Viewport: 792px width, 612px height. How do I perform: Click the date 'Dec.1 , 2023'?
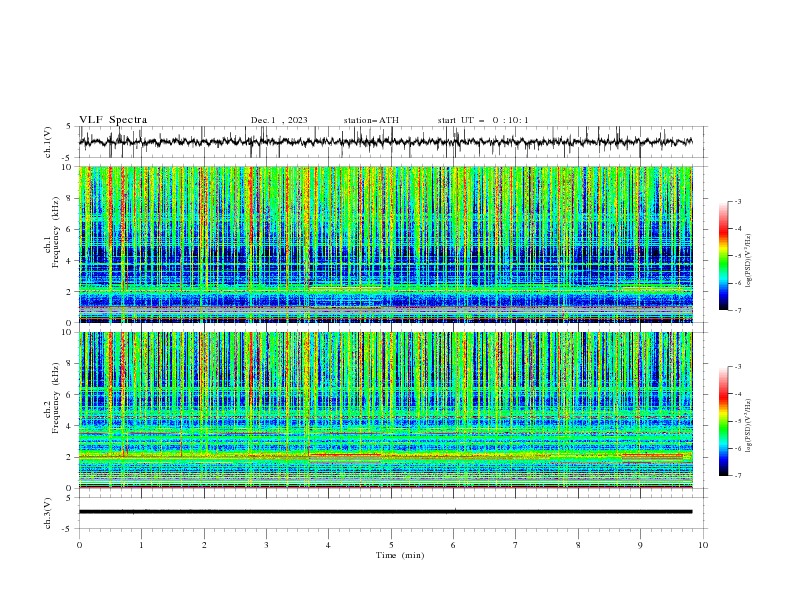point(279,120)
